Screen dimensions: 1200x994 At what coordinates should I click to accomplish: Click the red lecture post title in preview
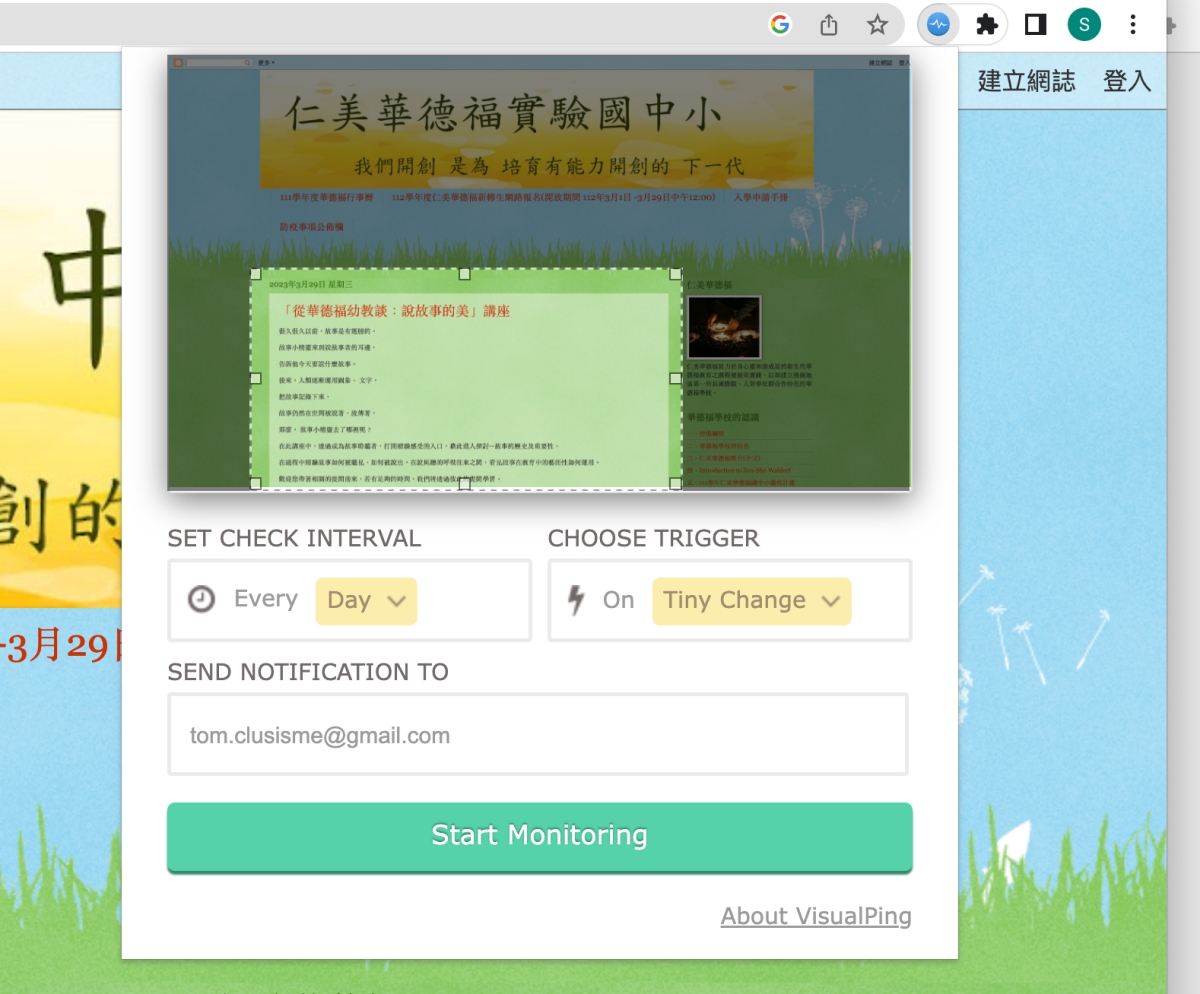(x=397, y=311)
